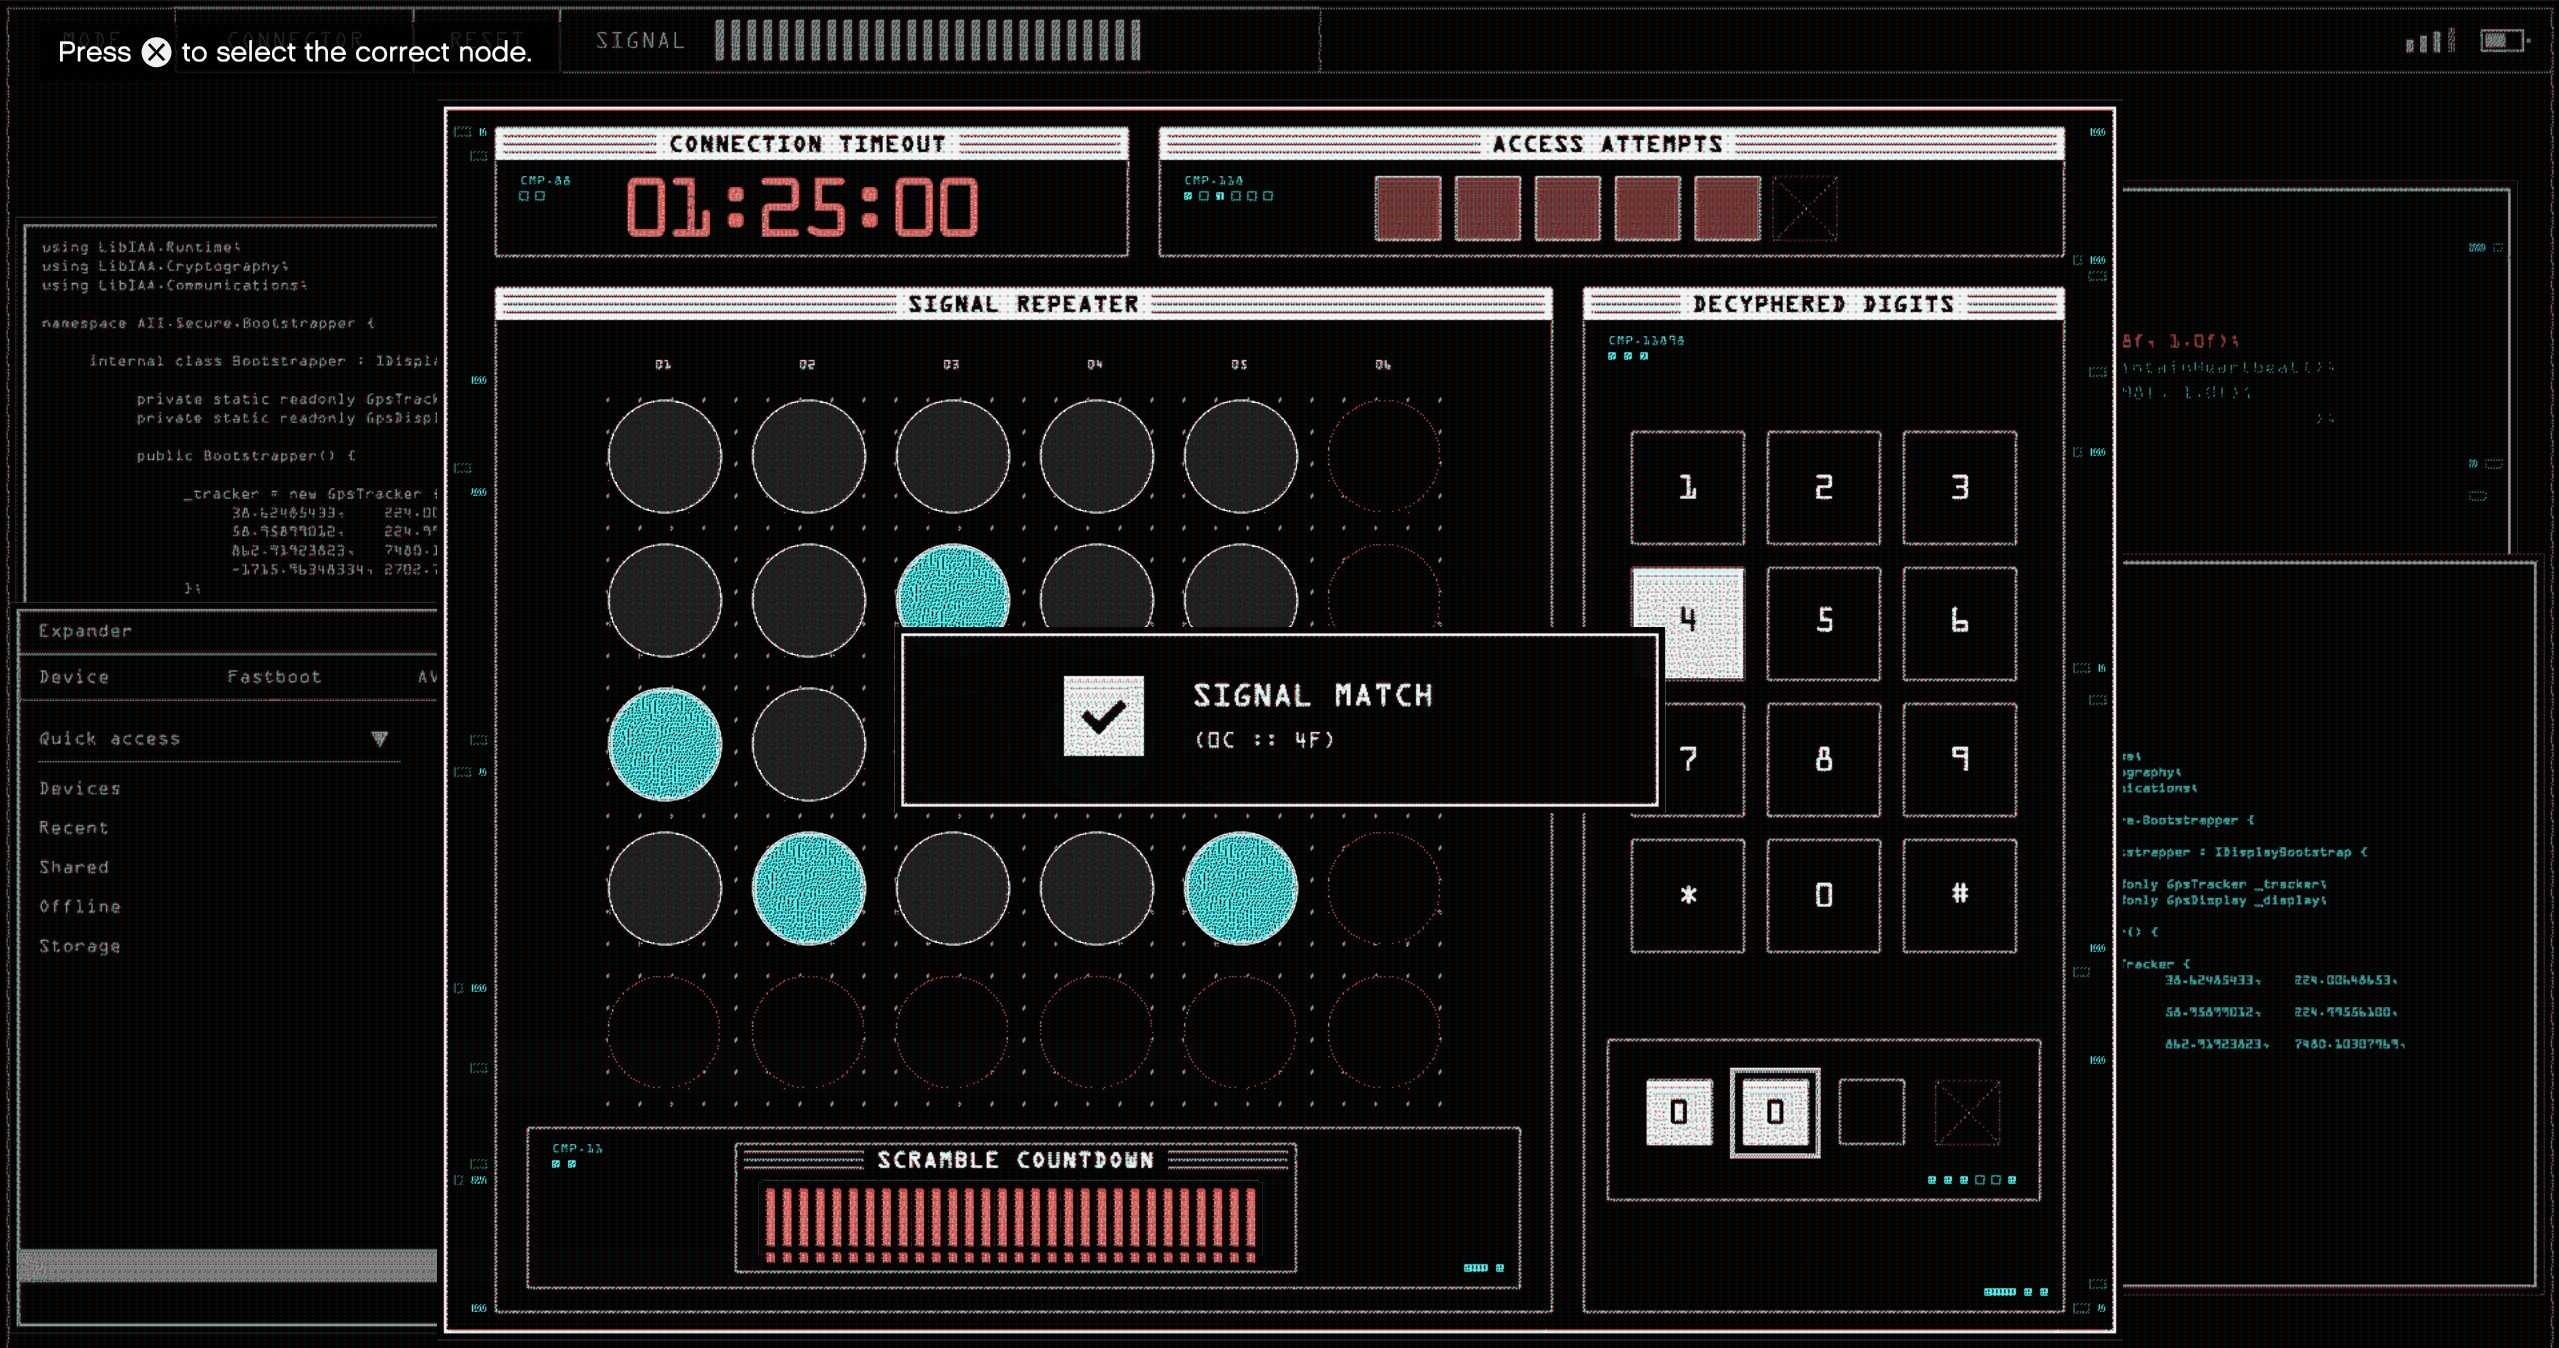This screenshot has height=1348, width=2559.
Task: Click the keypad asterisk button
Action: point(1688,896)
